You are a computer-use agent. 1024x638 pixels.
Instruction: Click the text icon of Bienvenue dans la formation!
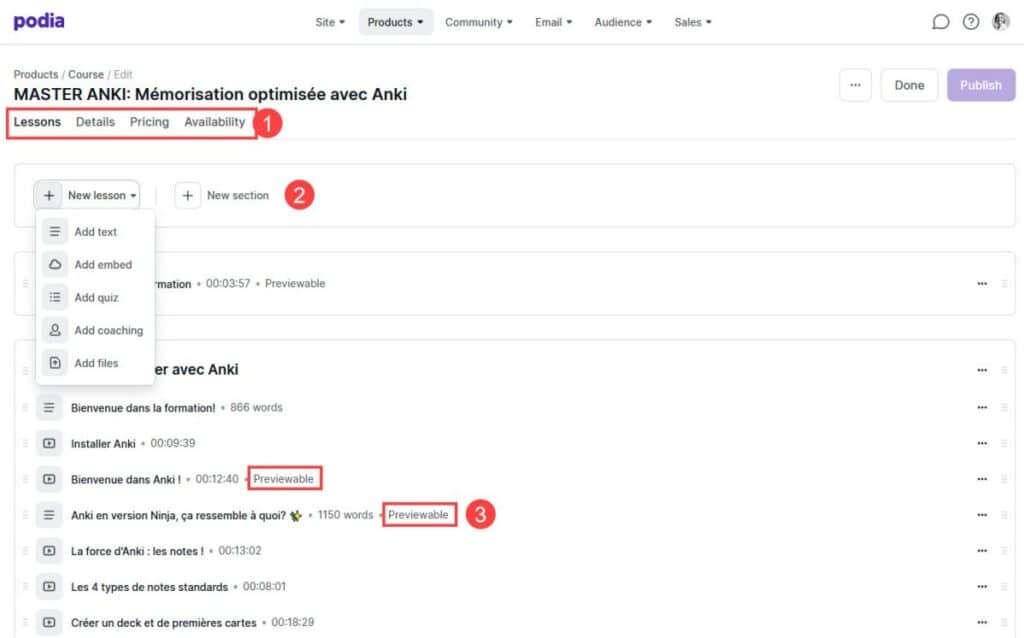click(49, 407)
